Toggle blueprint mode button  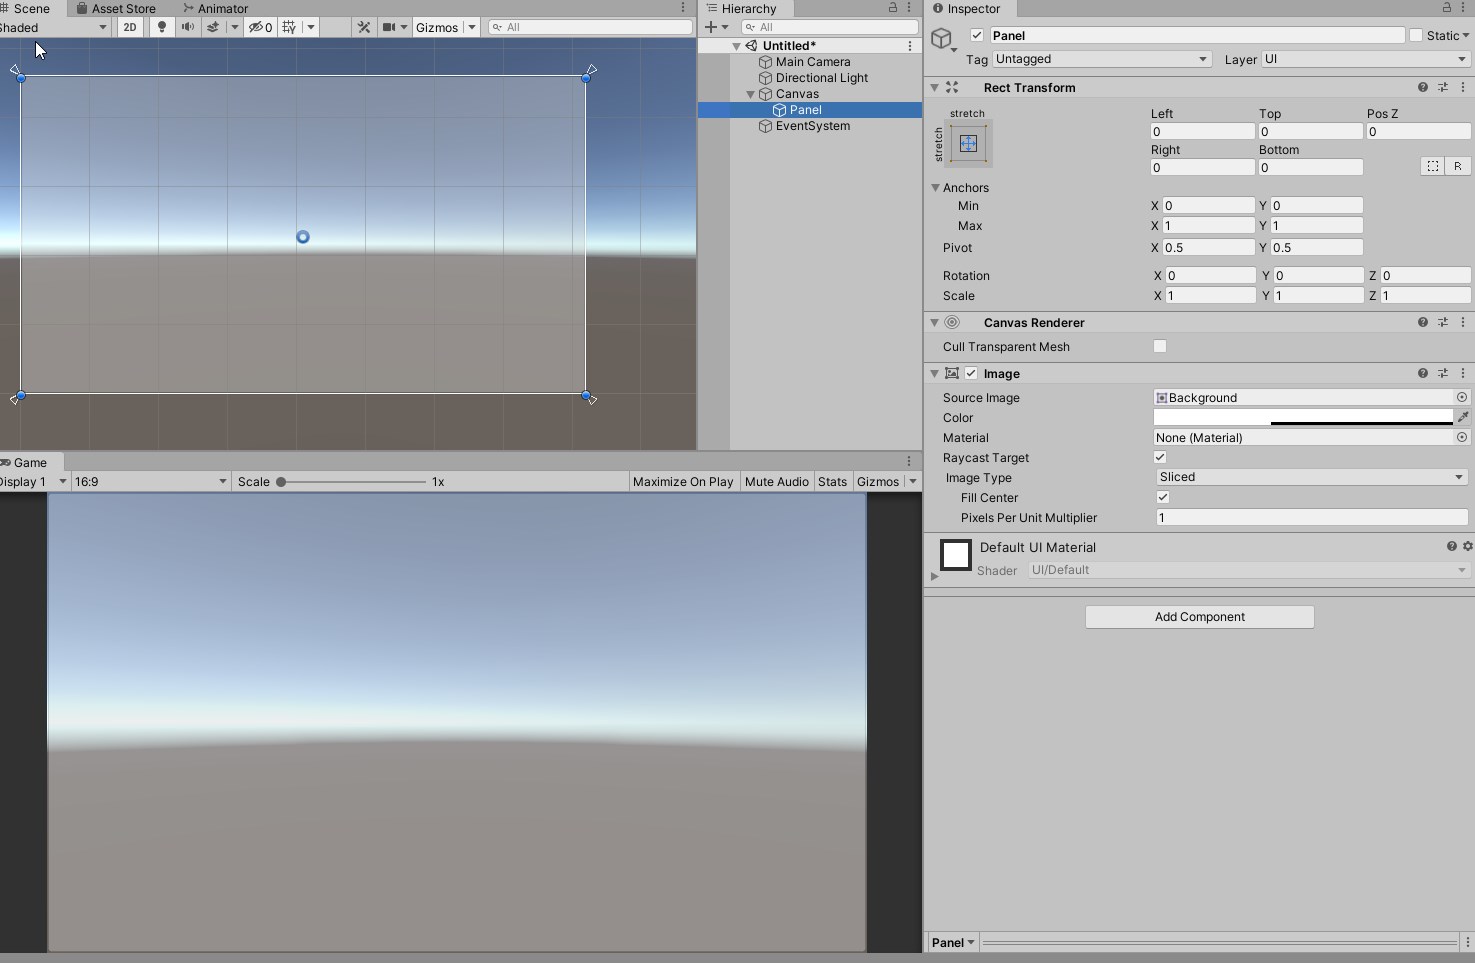pyautogui.click(x=1433, y=166)
